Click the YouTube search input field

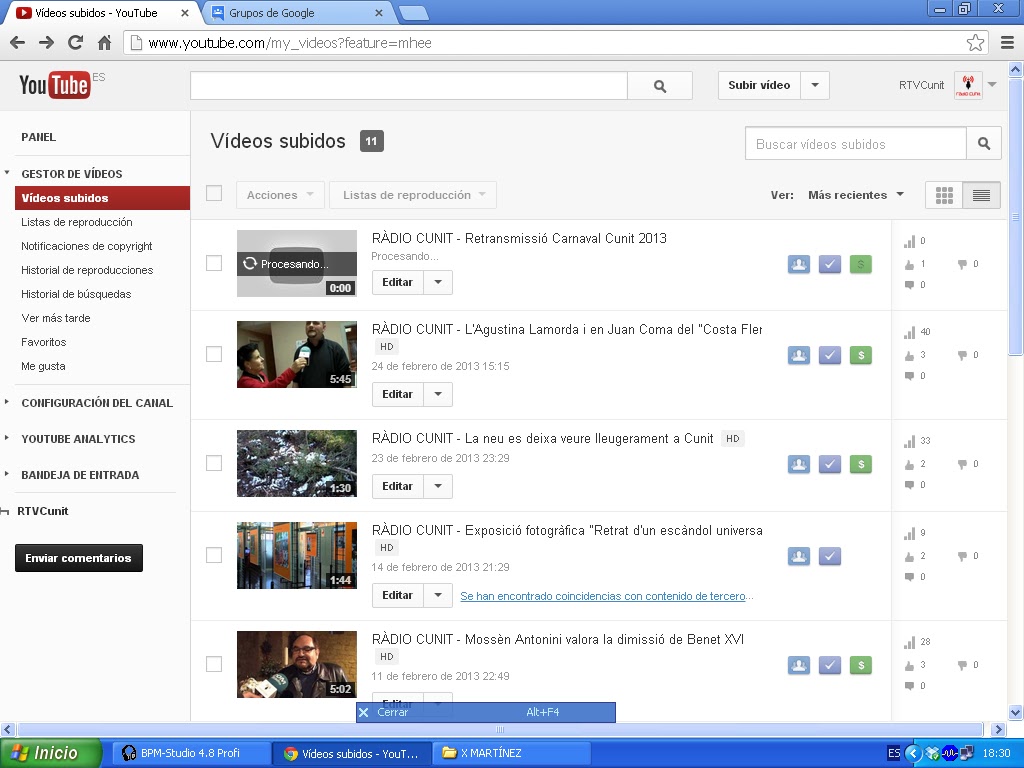[409, 86]
